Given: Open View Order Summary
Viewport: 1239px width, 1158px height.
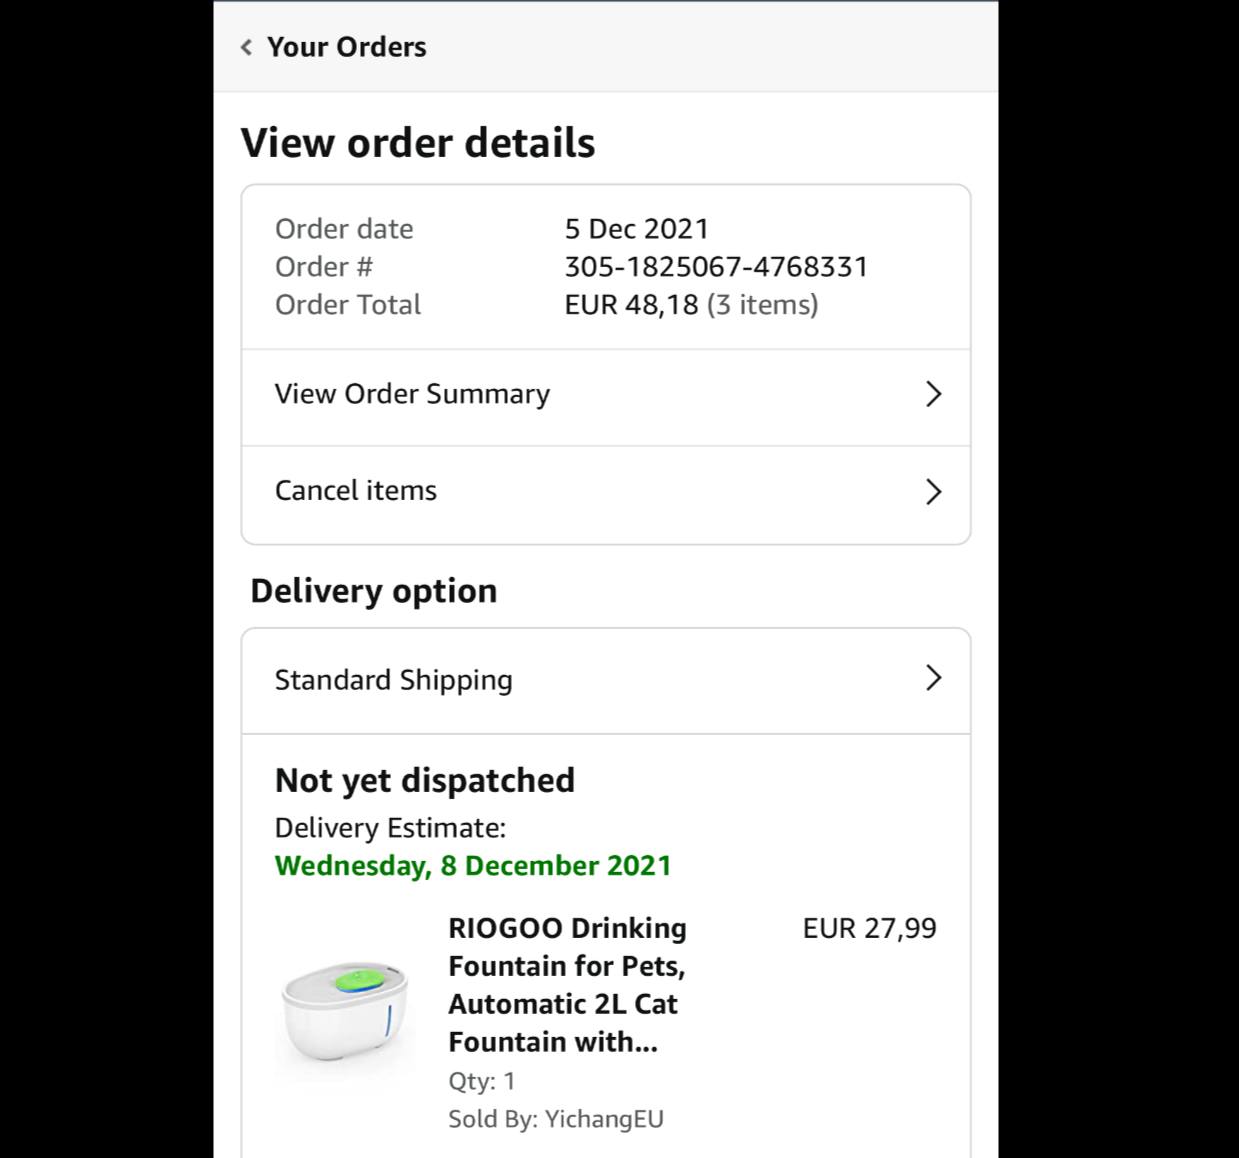Looking at the screenshot, I should pos(412,394).
